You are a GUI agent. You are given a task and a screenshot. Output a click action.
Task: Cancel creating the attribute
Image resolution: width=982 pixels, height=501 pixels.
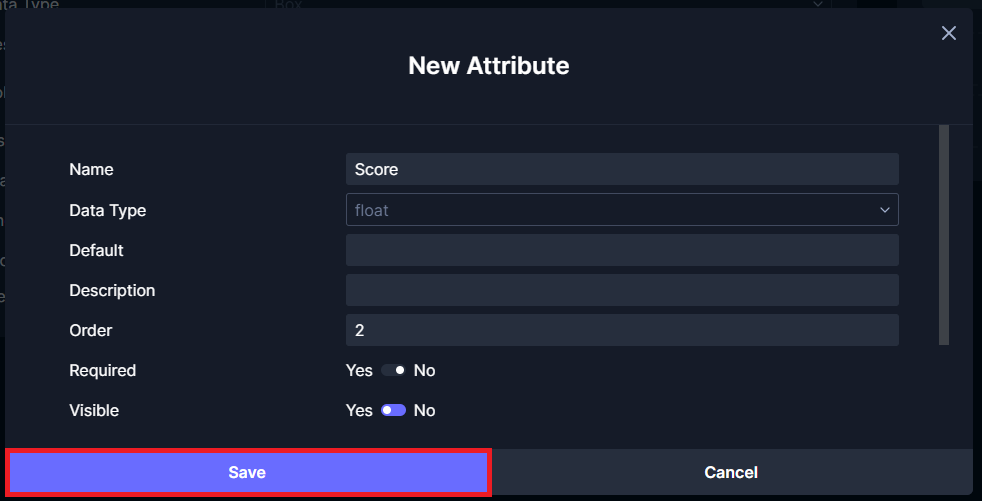click(731, 472)
